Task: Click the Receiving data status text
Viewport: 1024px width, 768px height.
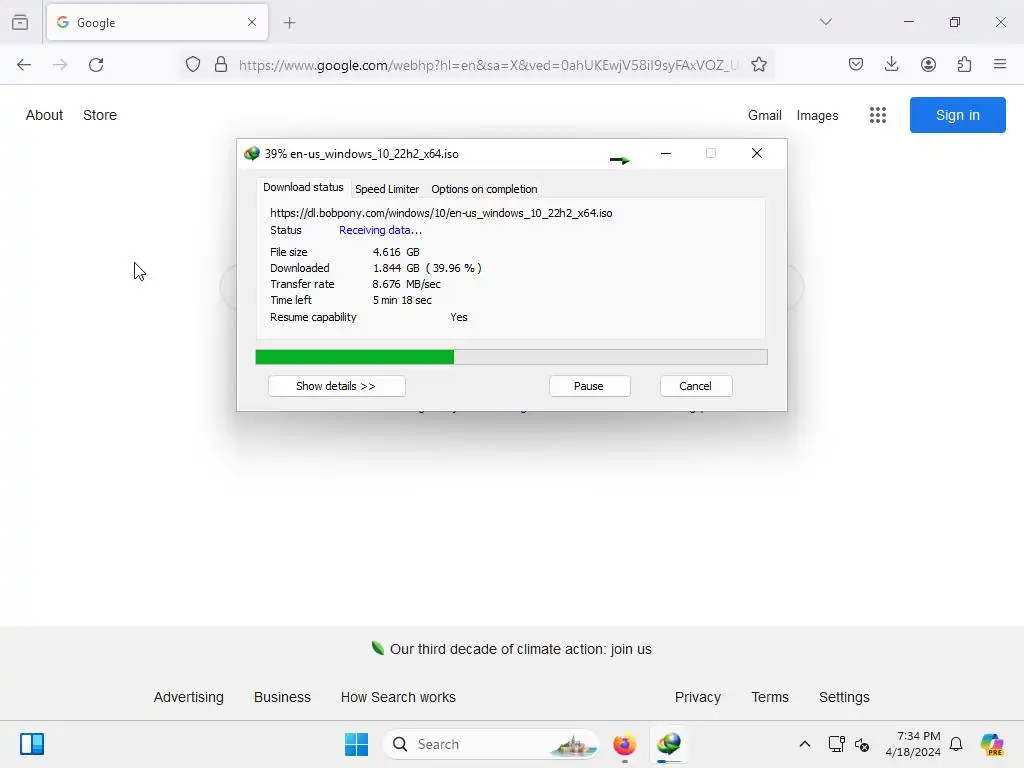Action: [x=380, y=230]
